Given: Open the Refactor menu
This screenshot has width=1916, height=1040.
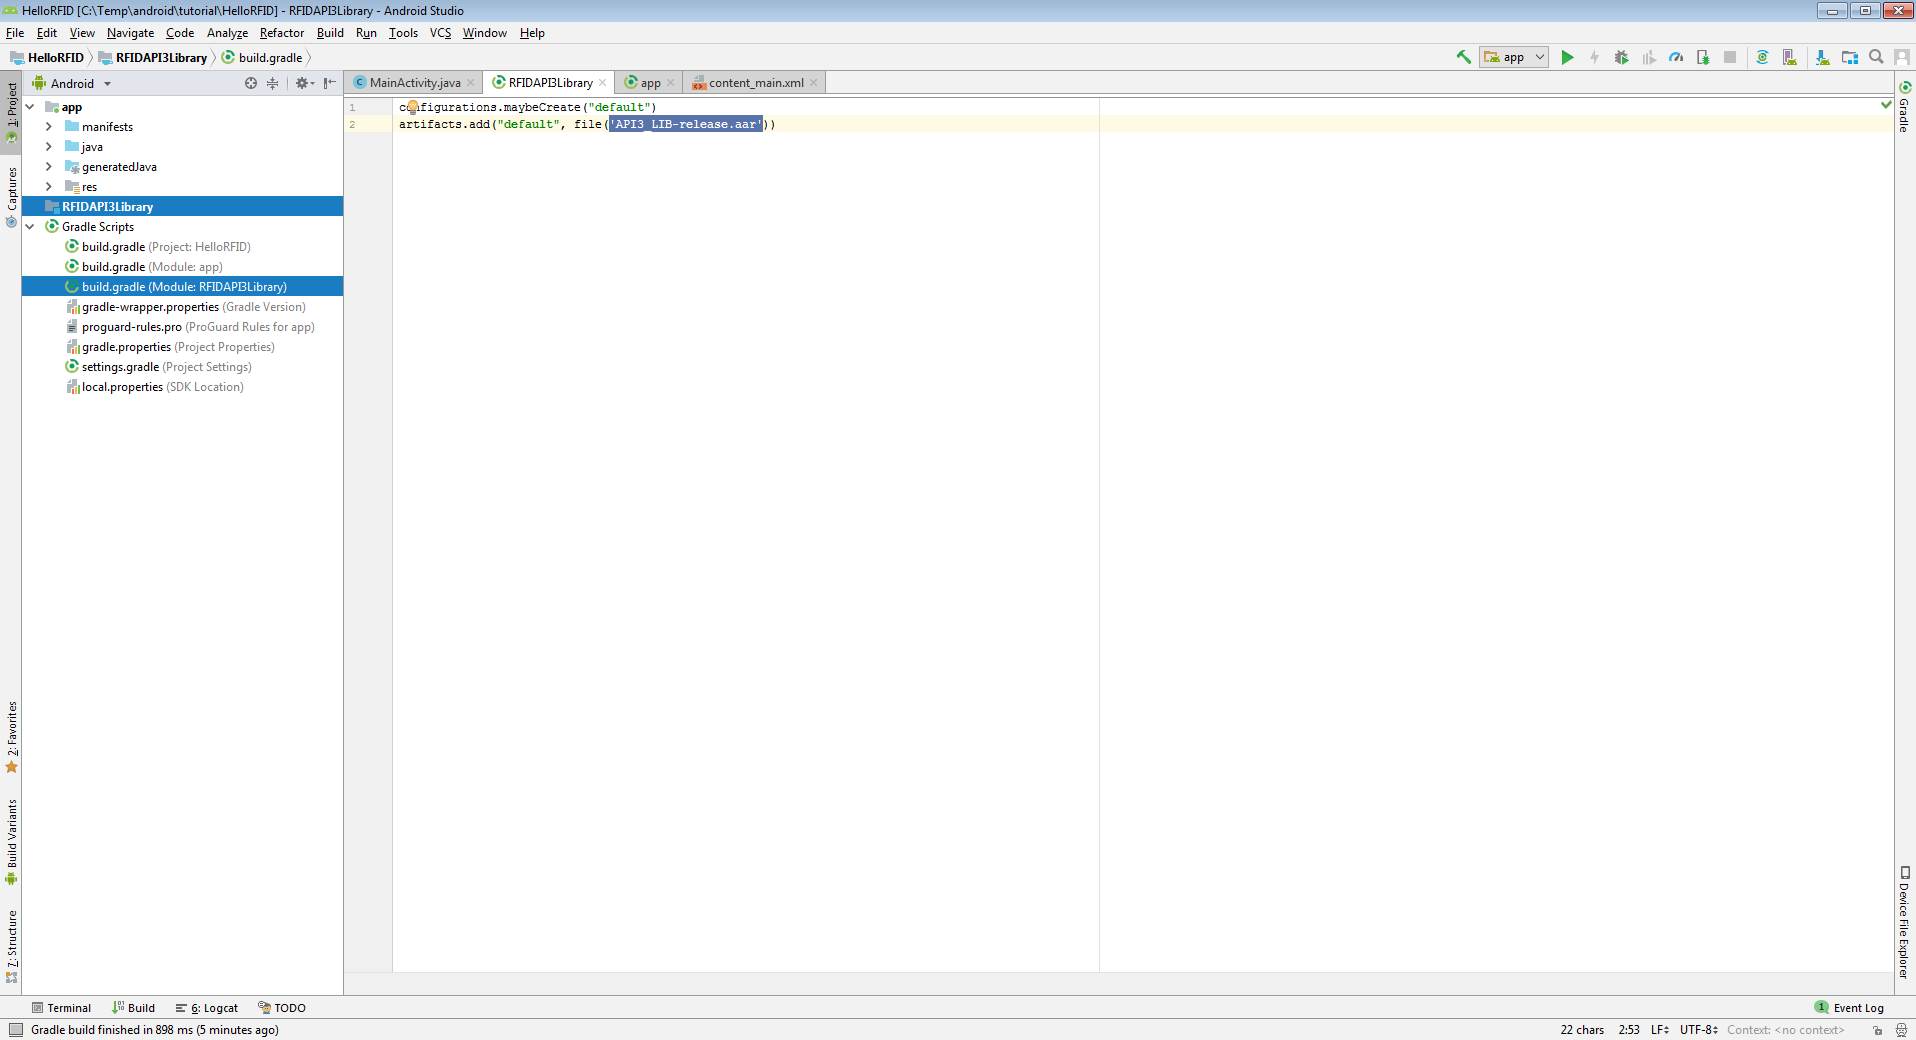Looking at the screenshot, I should (281, 33).
